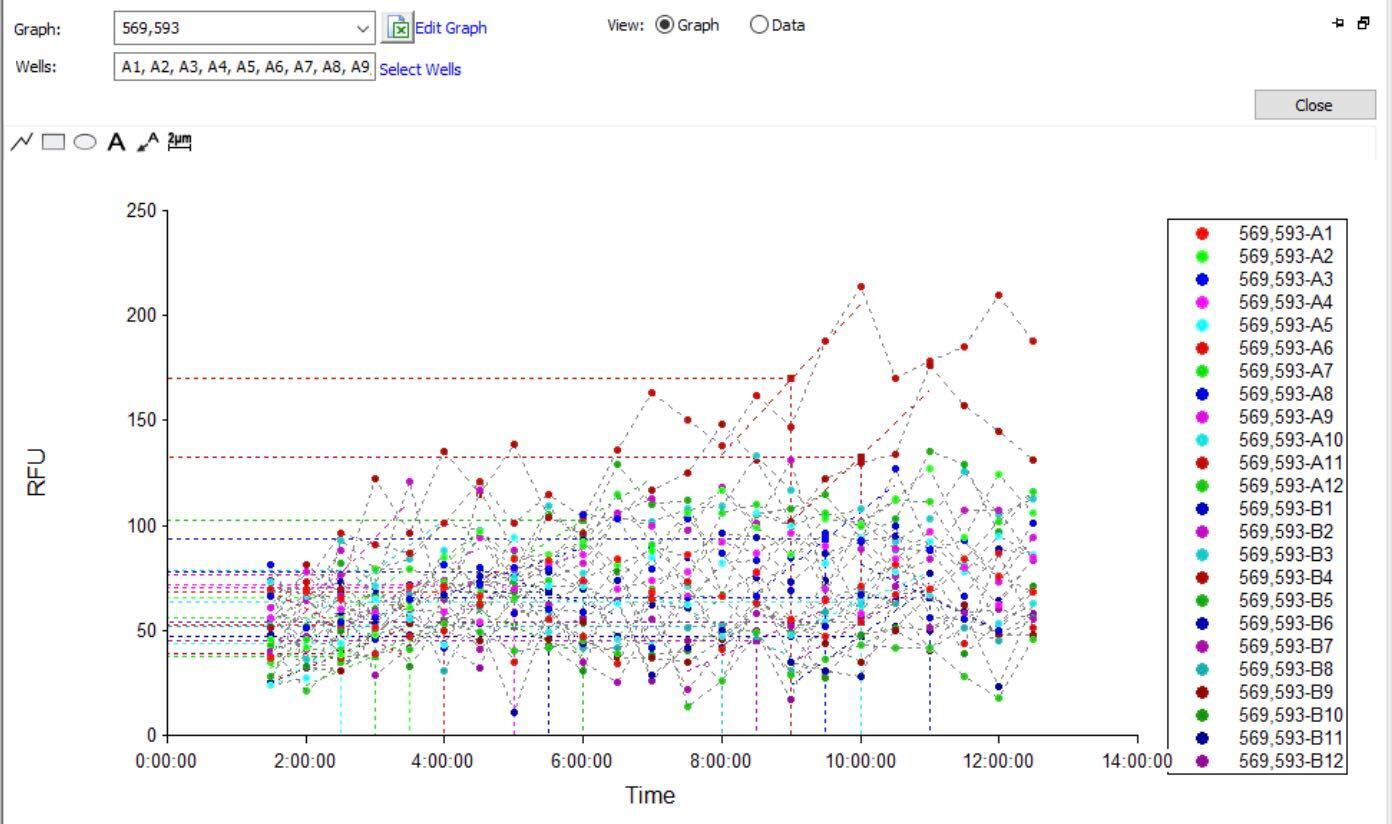This screenshot has height=824, width=1392.
Task: Select the text annotation tool
Action: pyautogui.click(x=117, y=142)
